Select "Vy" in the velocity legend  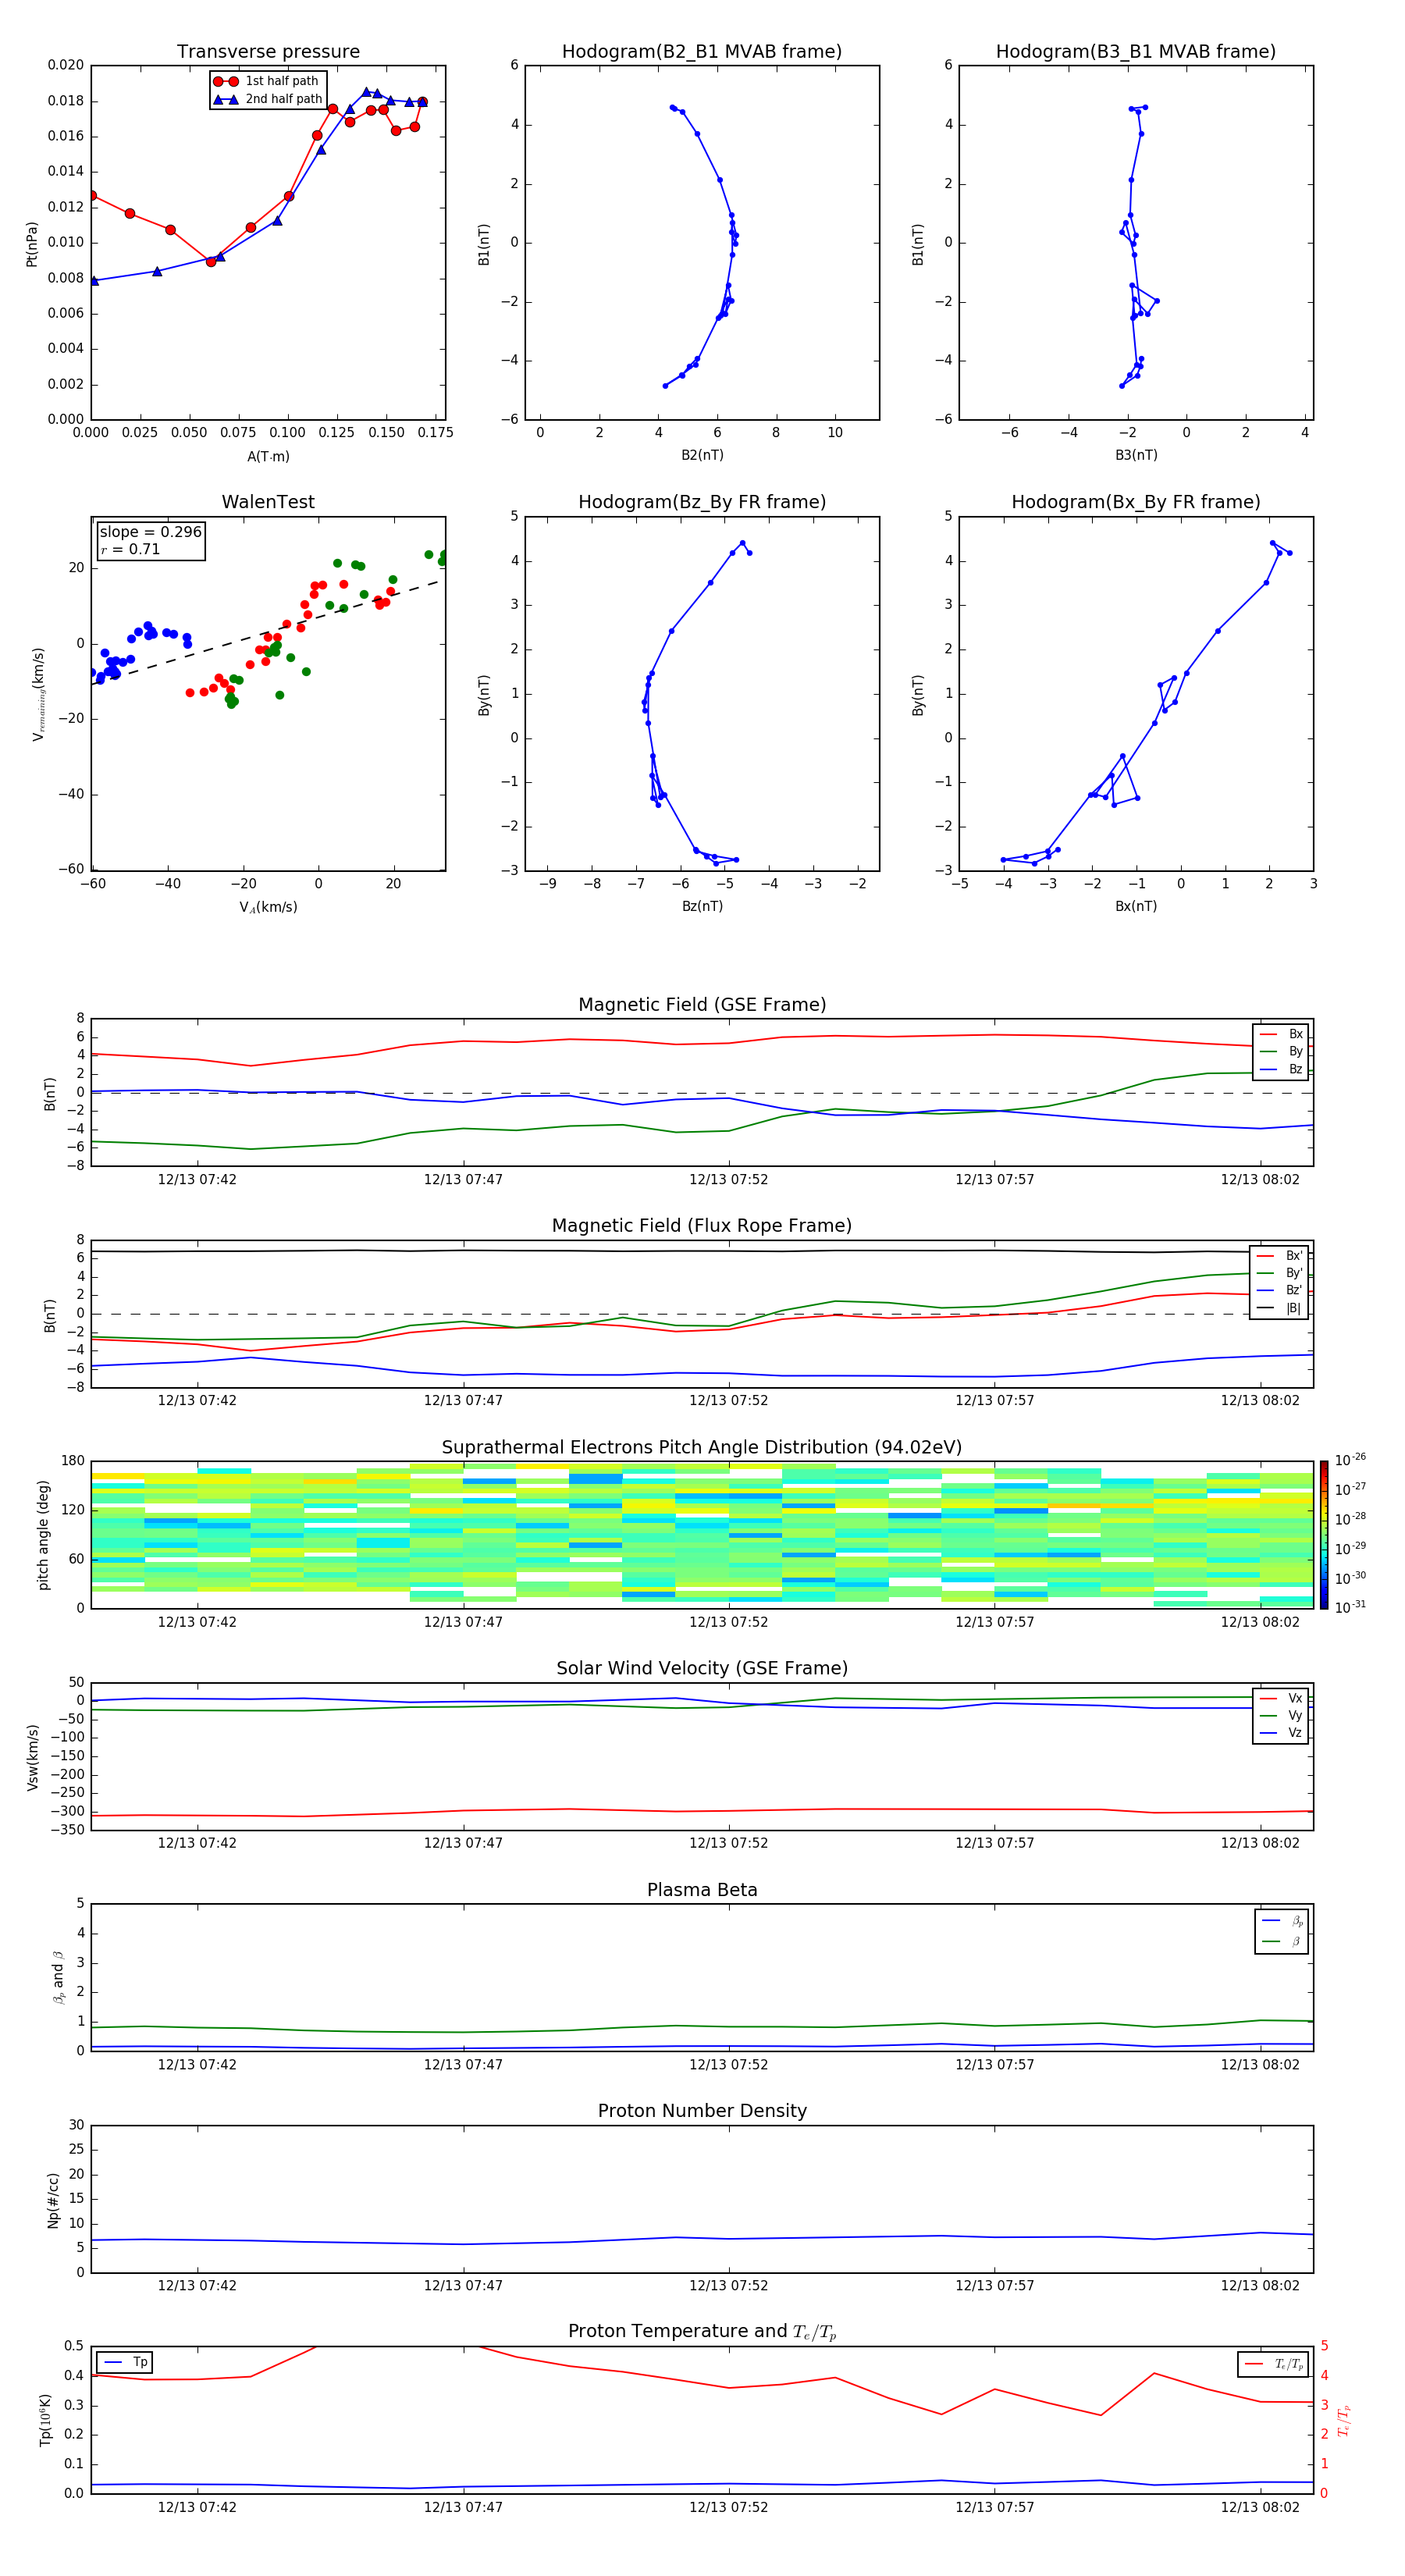click(1281, 1716)
